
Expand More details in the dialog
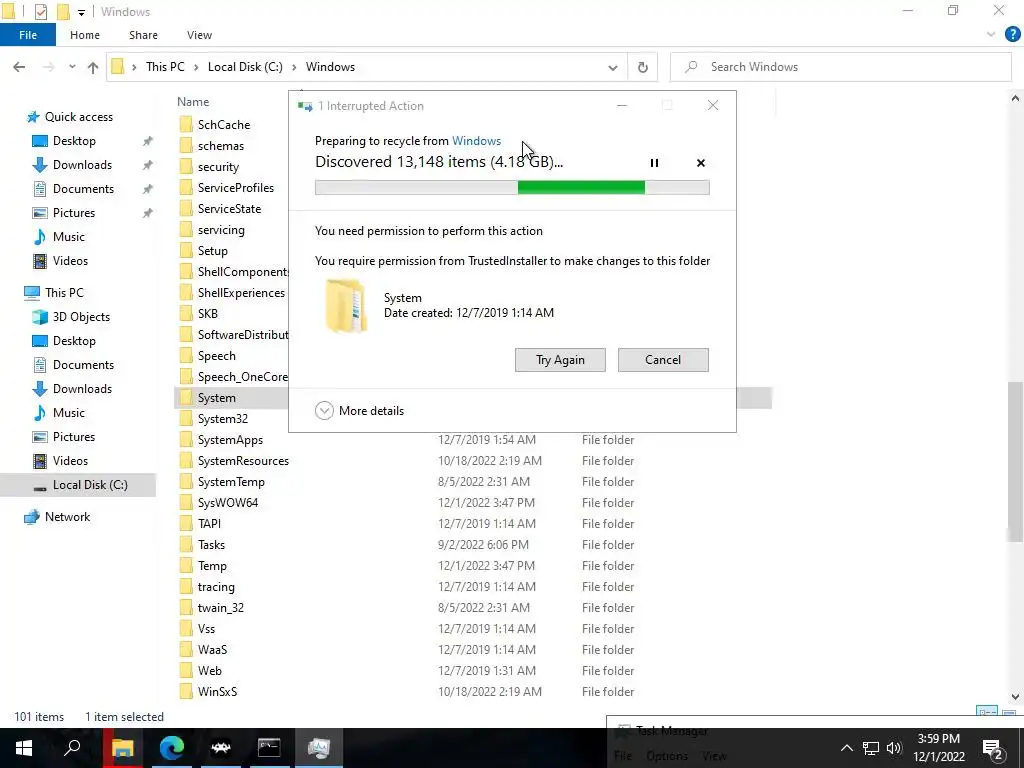point(360,411)
